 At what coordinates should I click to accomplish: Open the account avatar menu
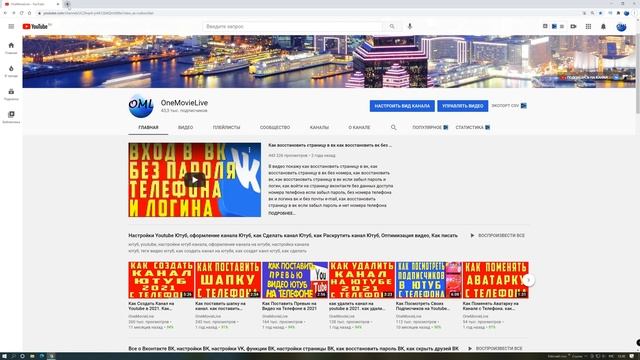pos(621,27)
